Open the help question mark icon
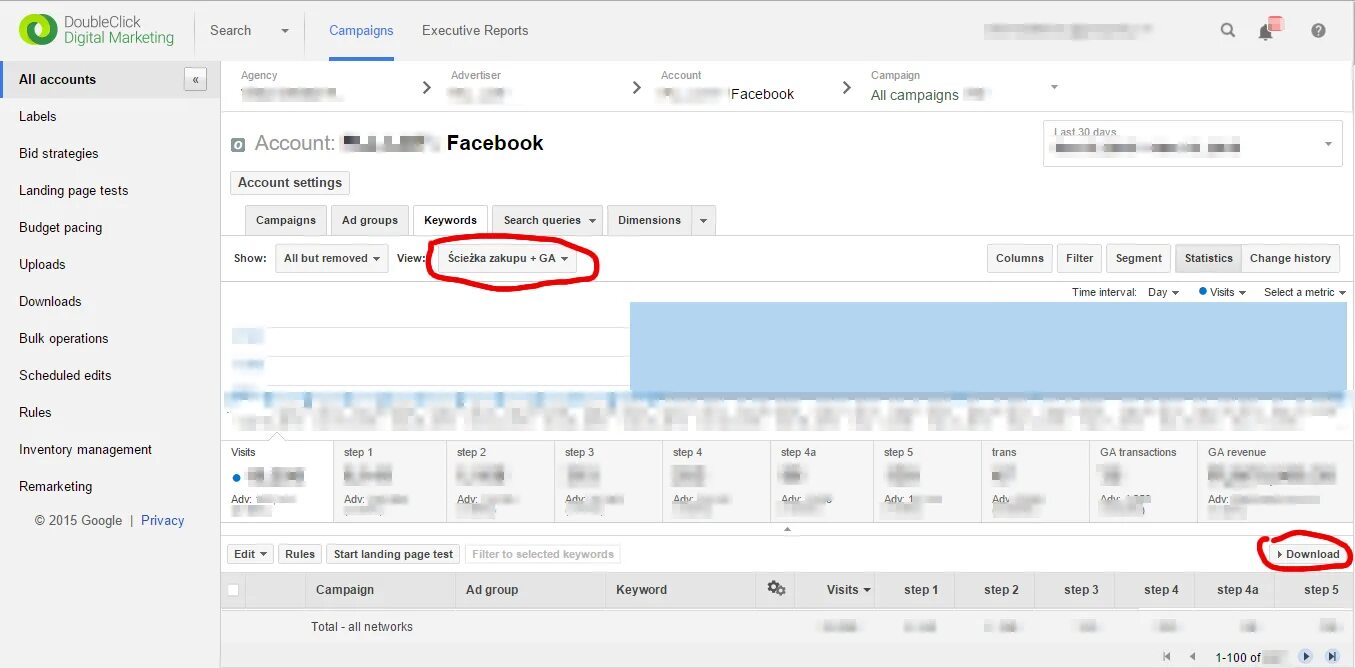 click(1318, 30)
